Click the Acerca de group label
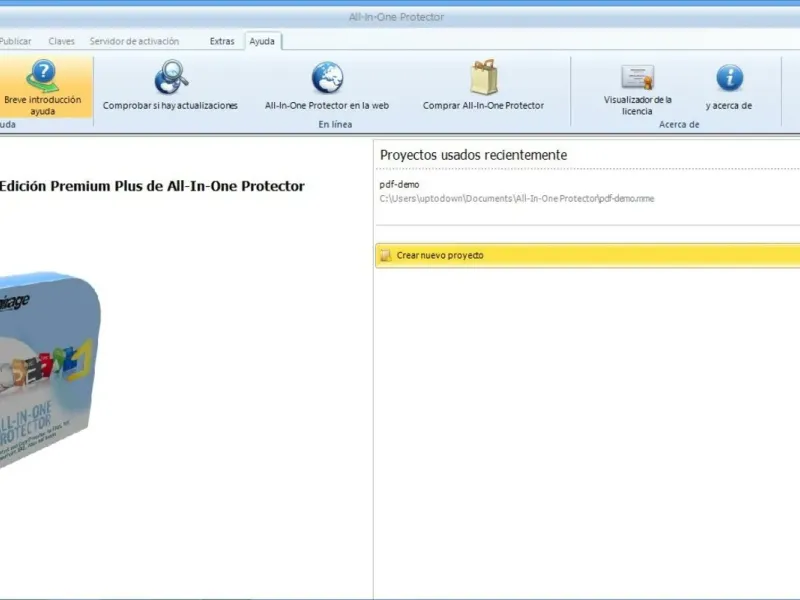Screen dimensions: 800x600 click(679, 124)
